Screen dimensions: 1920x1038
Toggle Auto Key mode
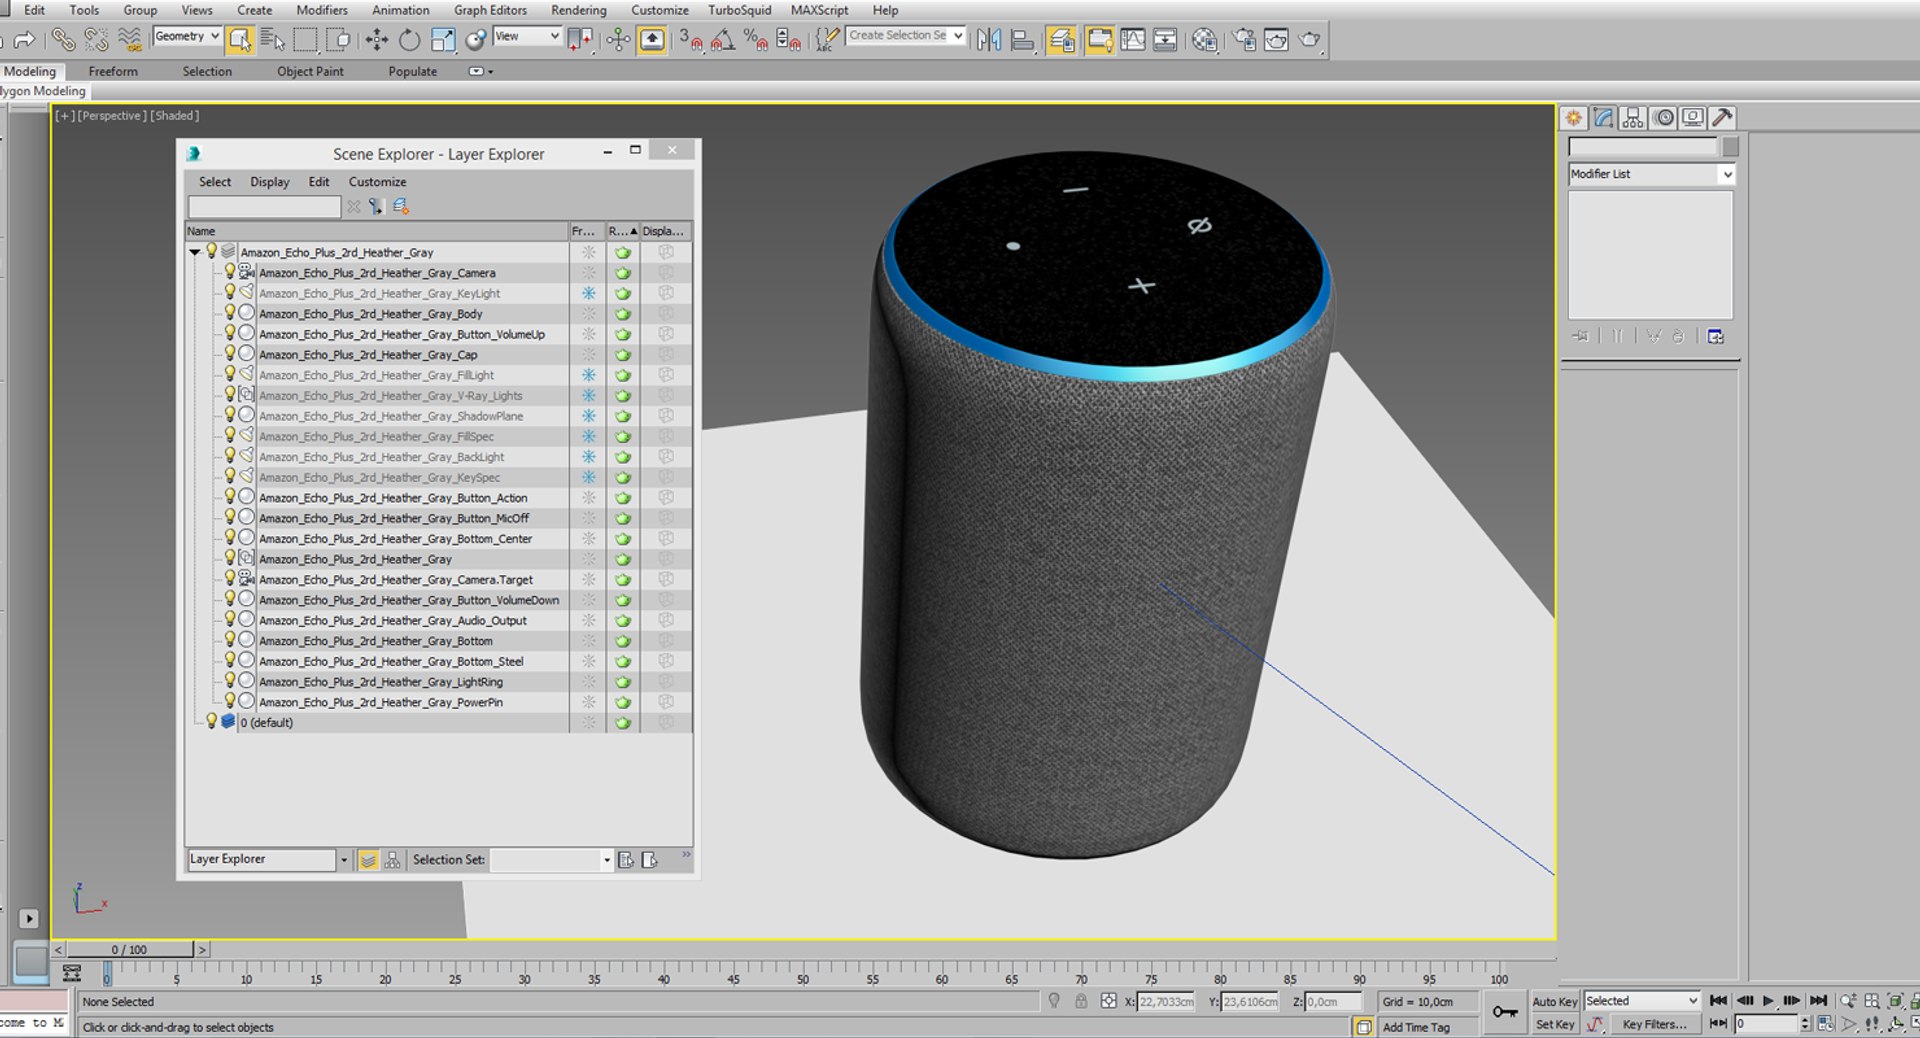coord(1554,1001)
